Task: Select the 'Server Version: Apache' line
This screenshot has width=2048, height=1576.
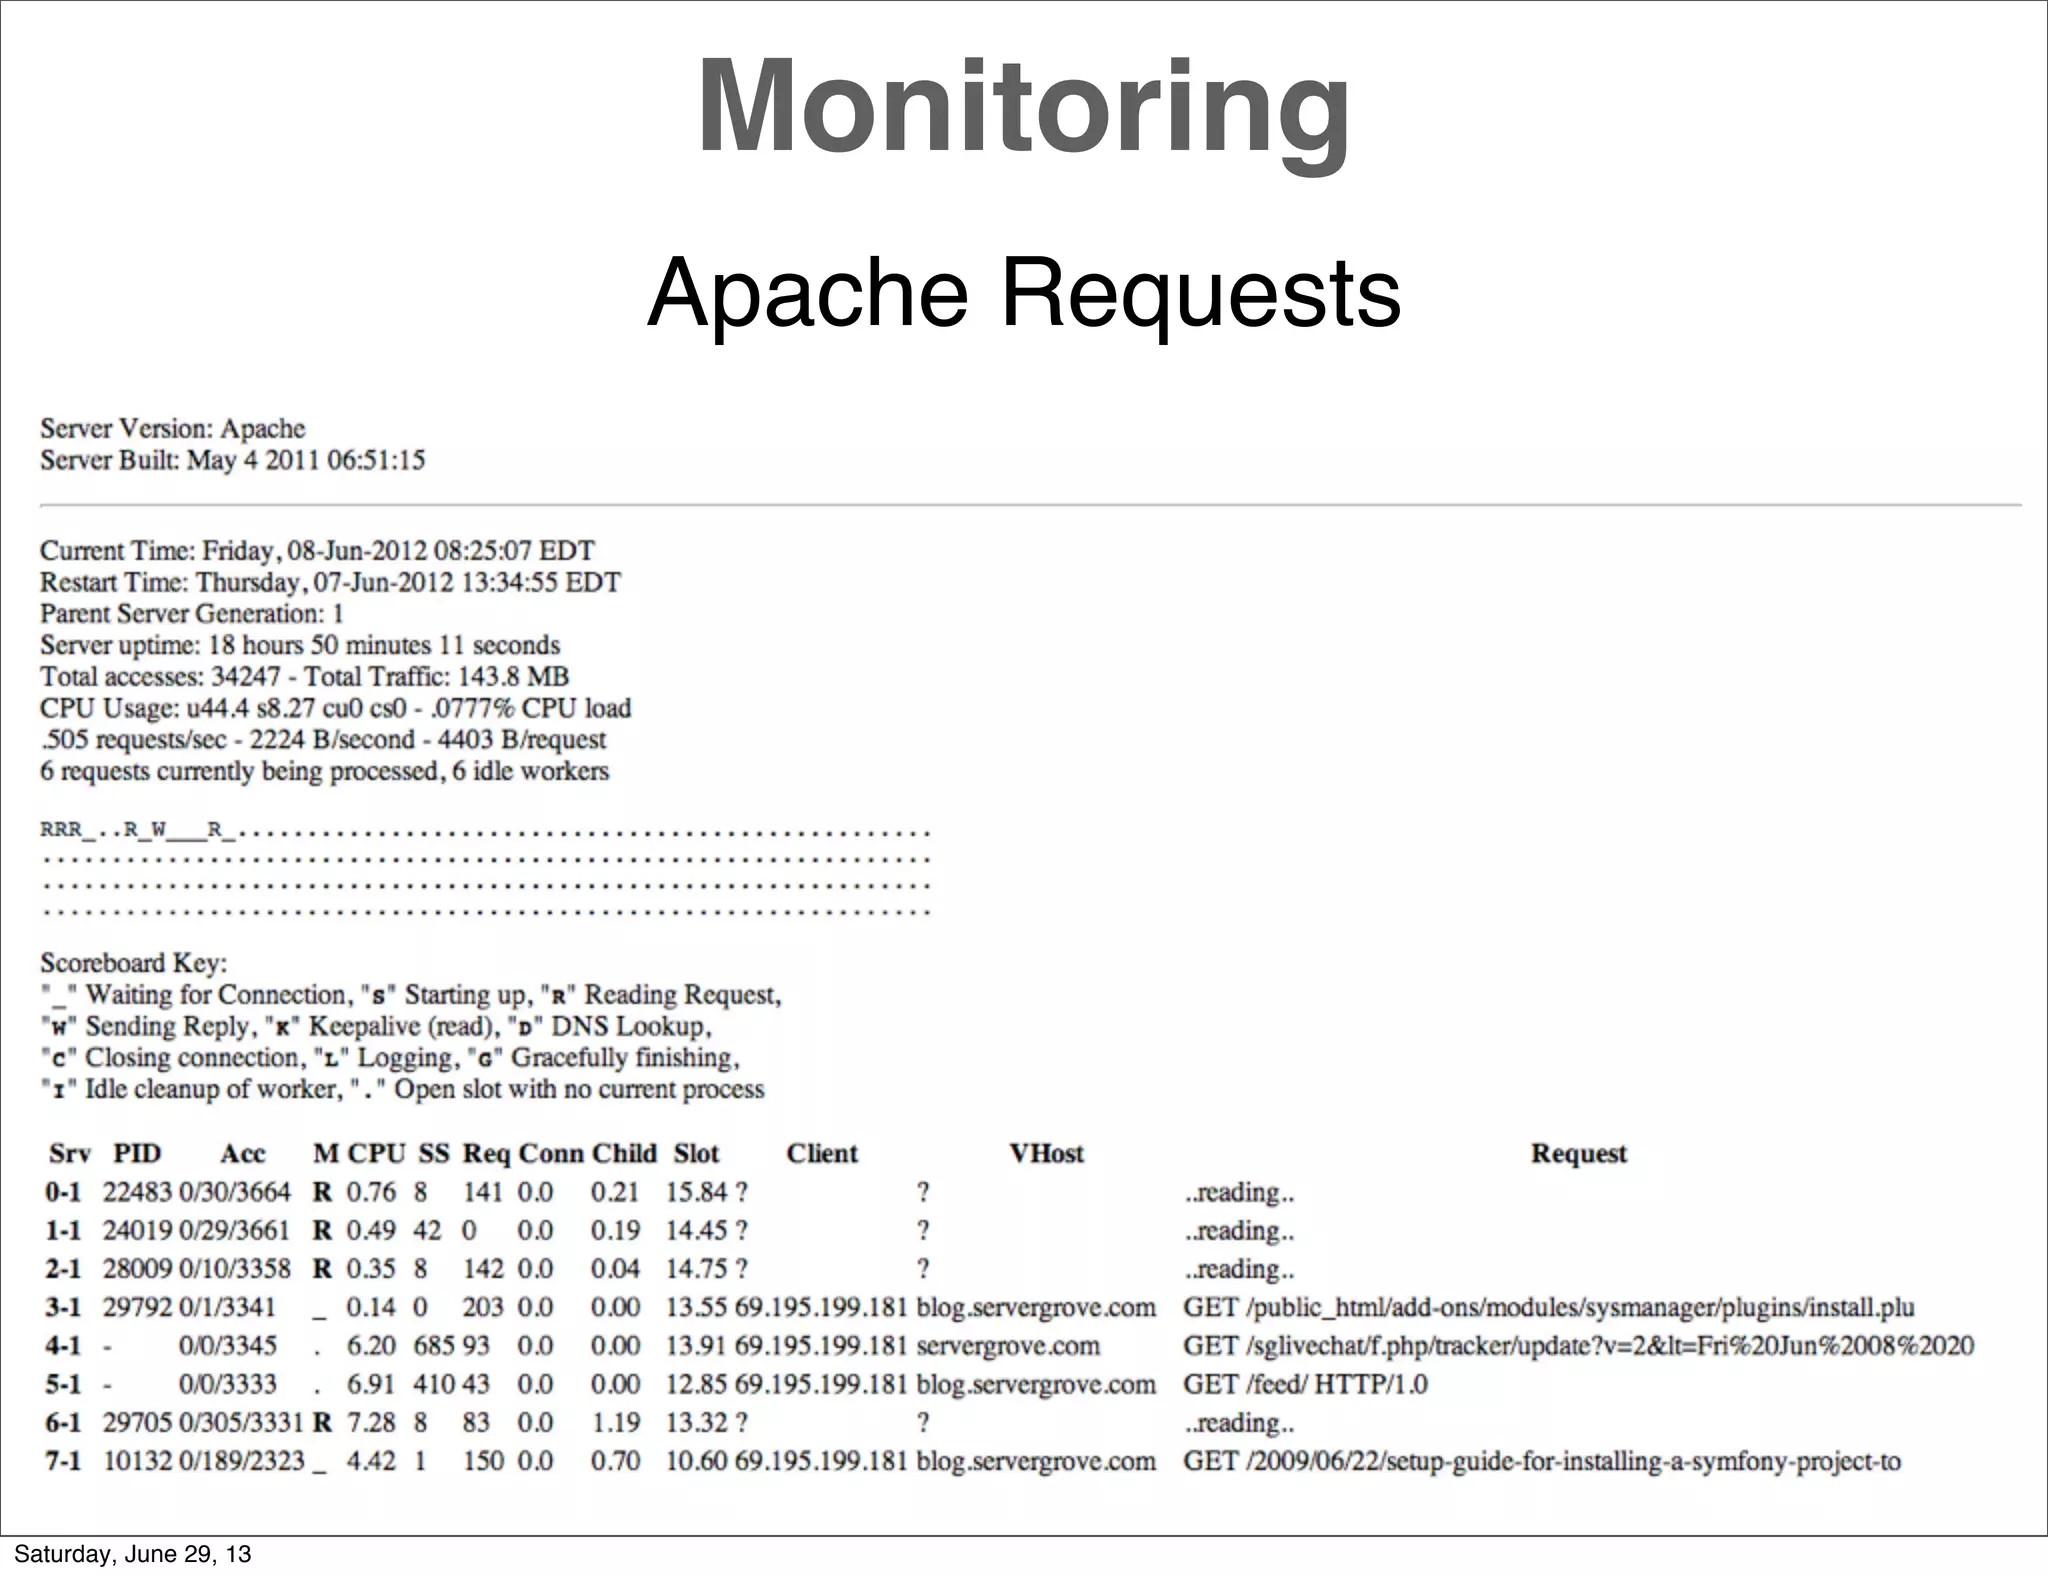Action: pos(172,429)
